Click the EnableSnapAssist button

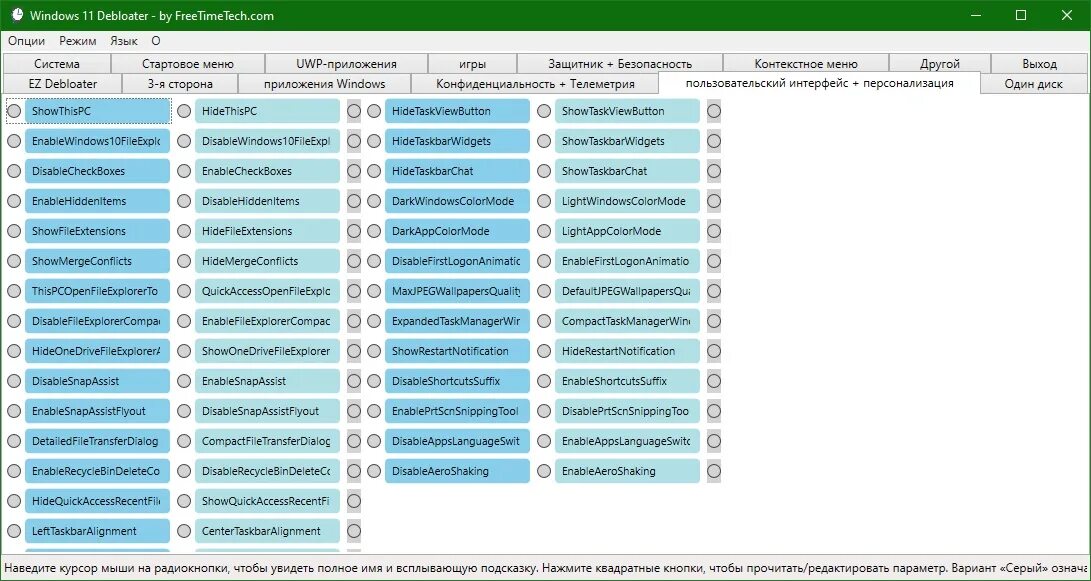(266, 381)
